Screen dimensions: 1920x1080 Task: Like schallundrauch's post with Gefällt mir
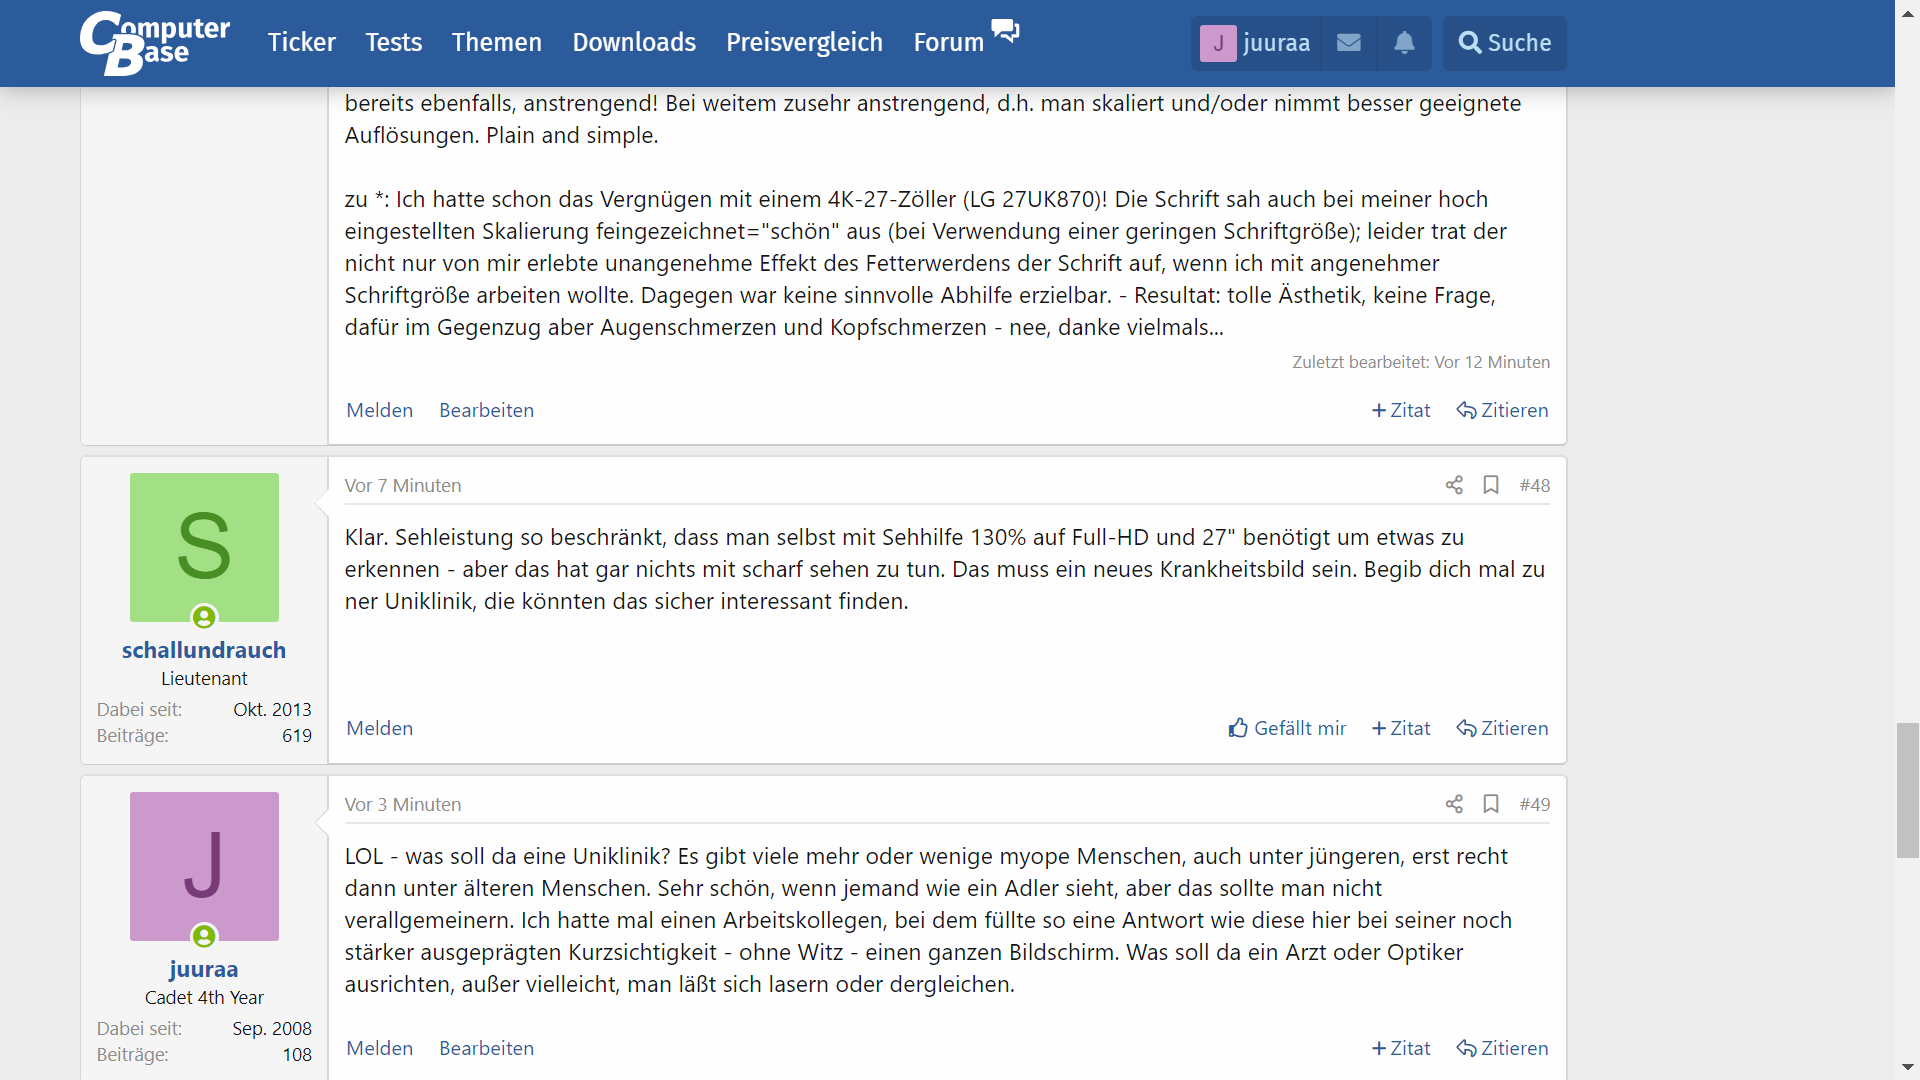coord(1287,728)
